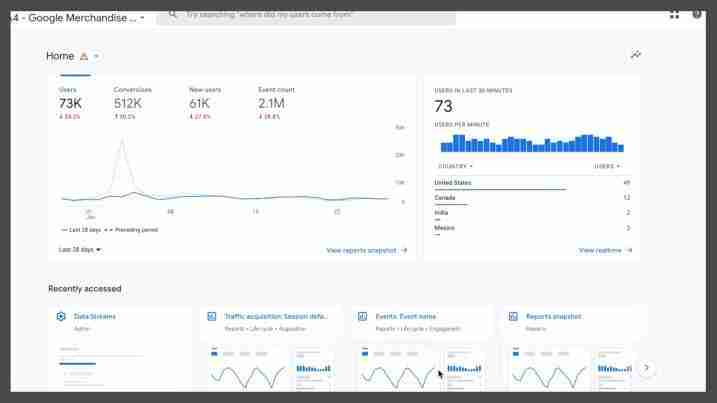This screenshot has height=403, width=717.
Task: Click the Mexico row
Action: click(x=532, y=228)
